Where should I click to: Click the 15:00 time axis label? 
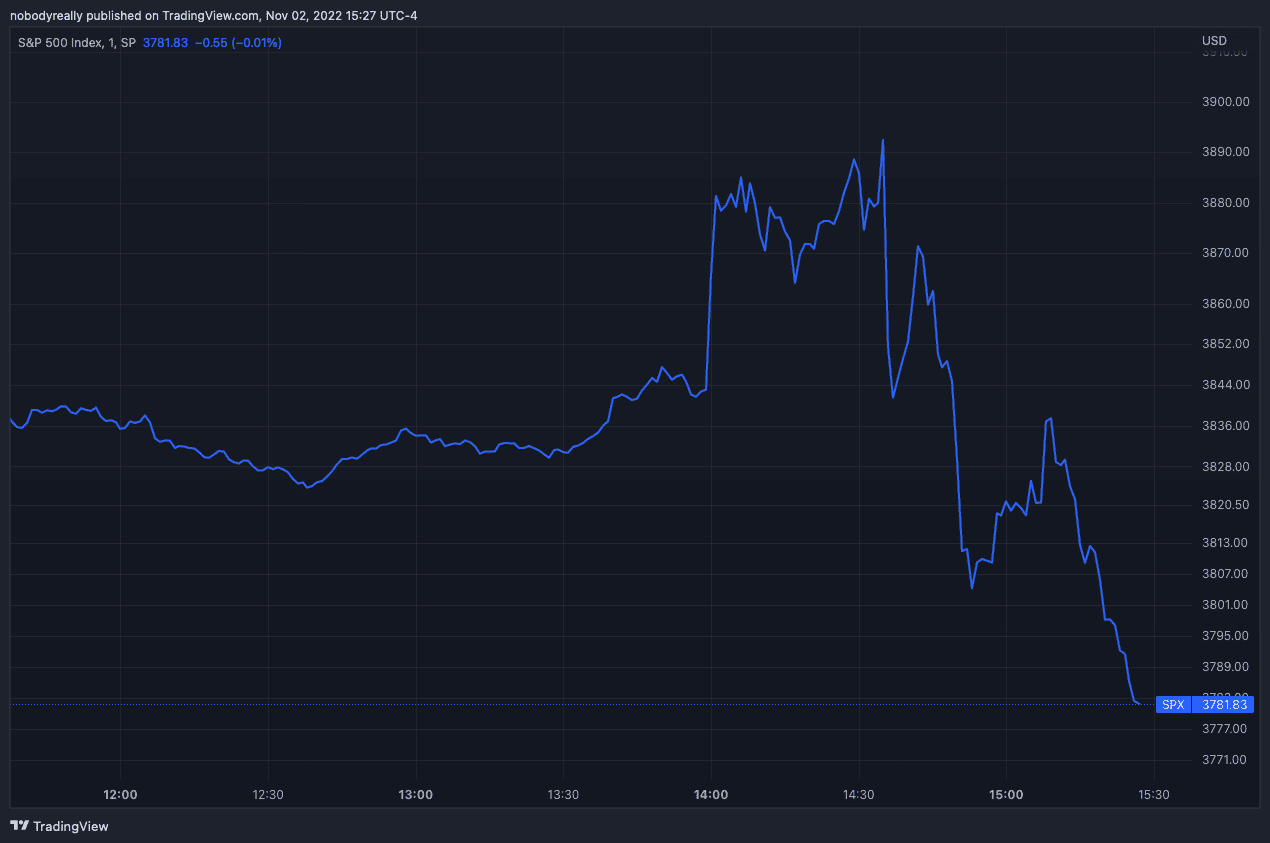click(x=1006, y=795)
